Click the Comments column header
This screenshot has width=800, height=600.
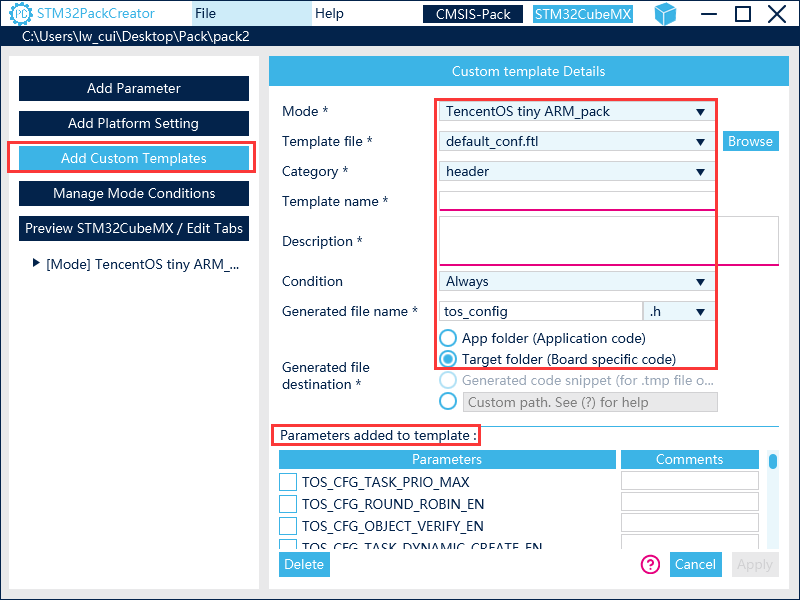[x=690, y=459]
